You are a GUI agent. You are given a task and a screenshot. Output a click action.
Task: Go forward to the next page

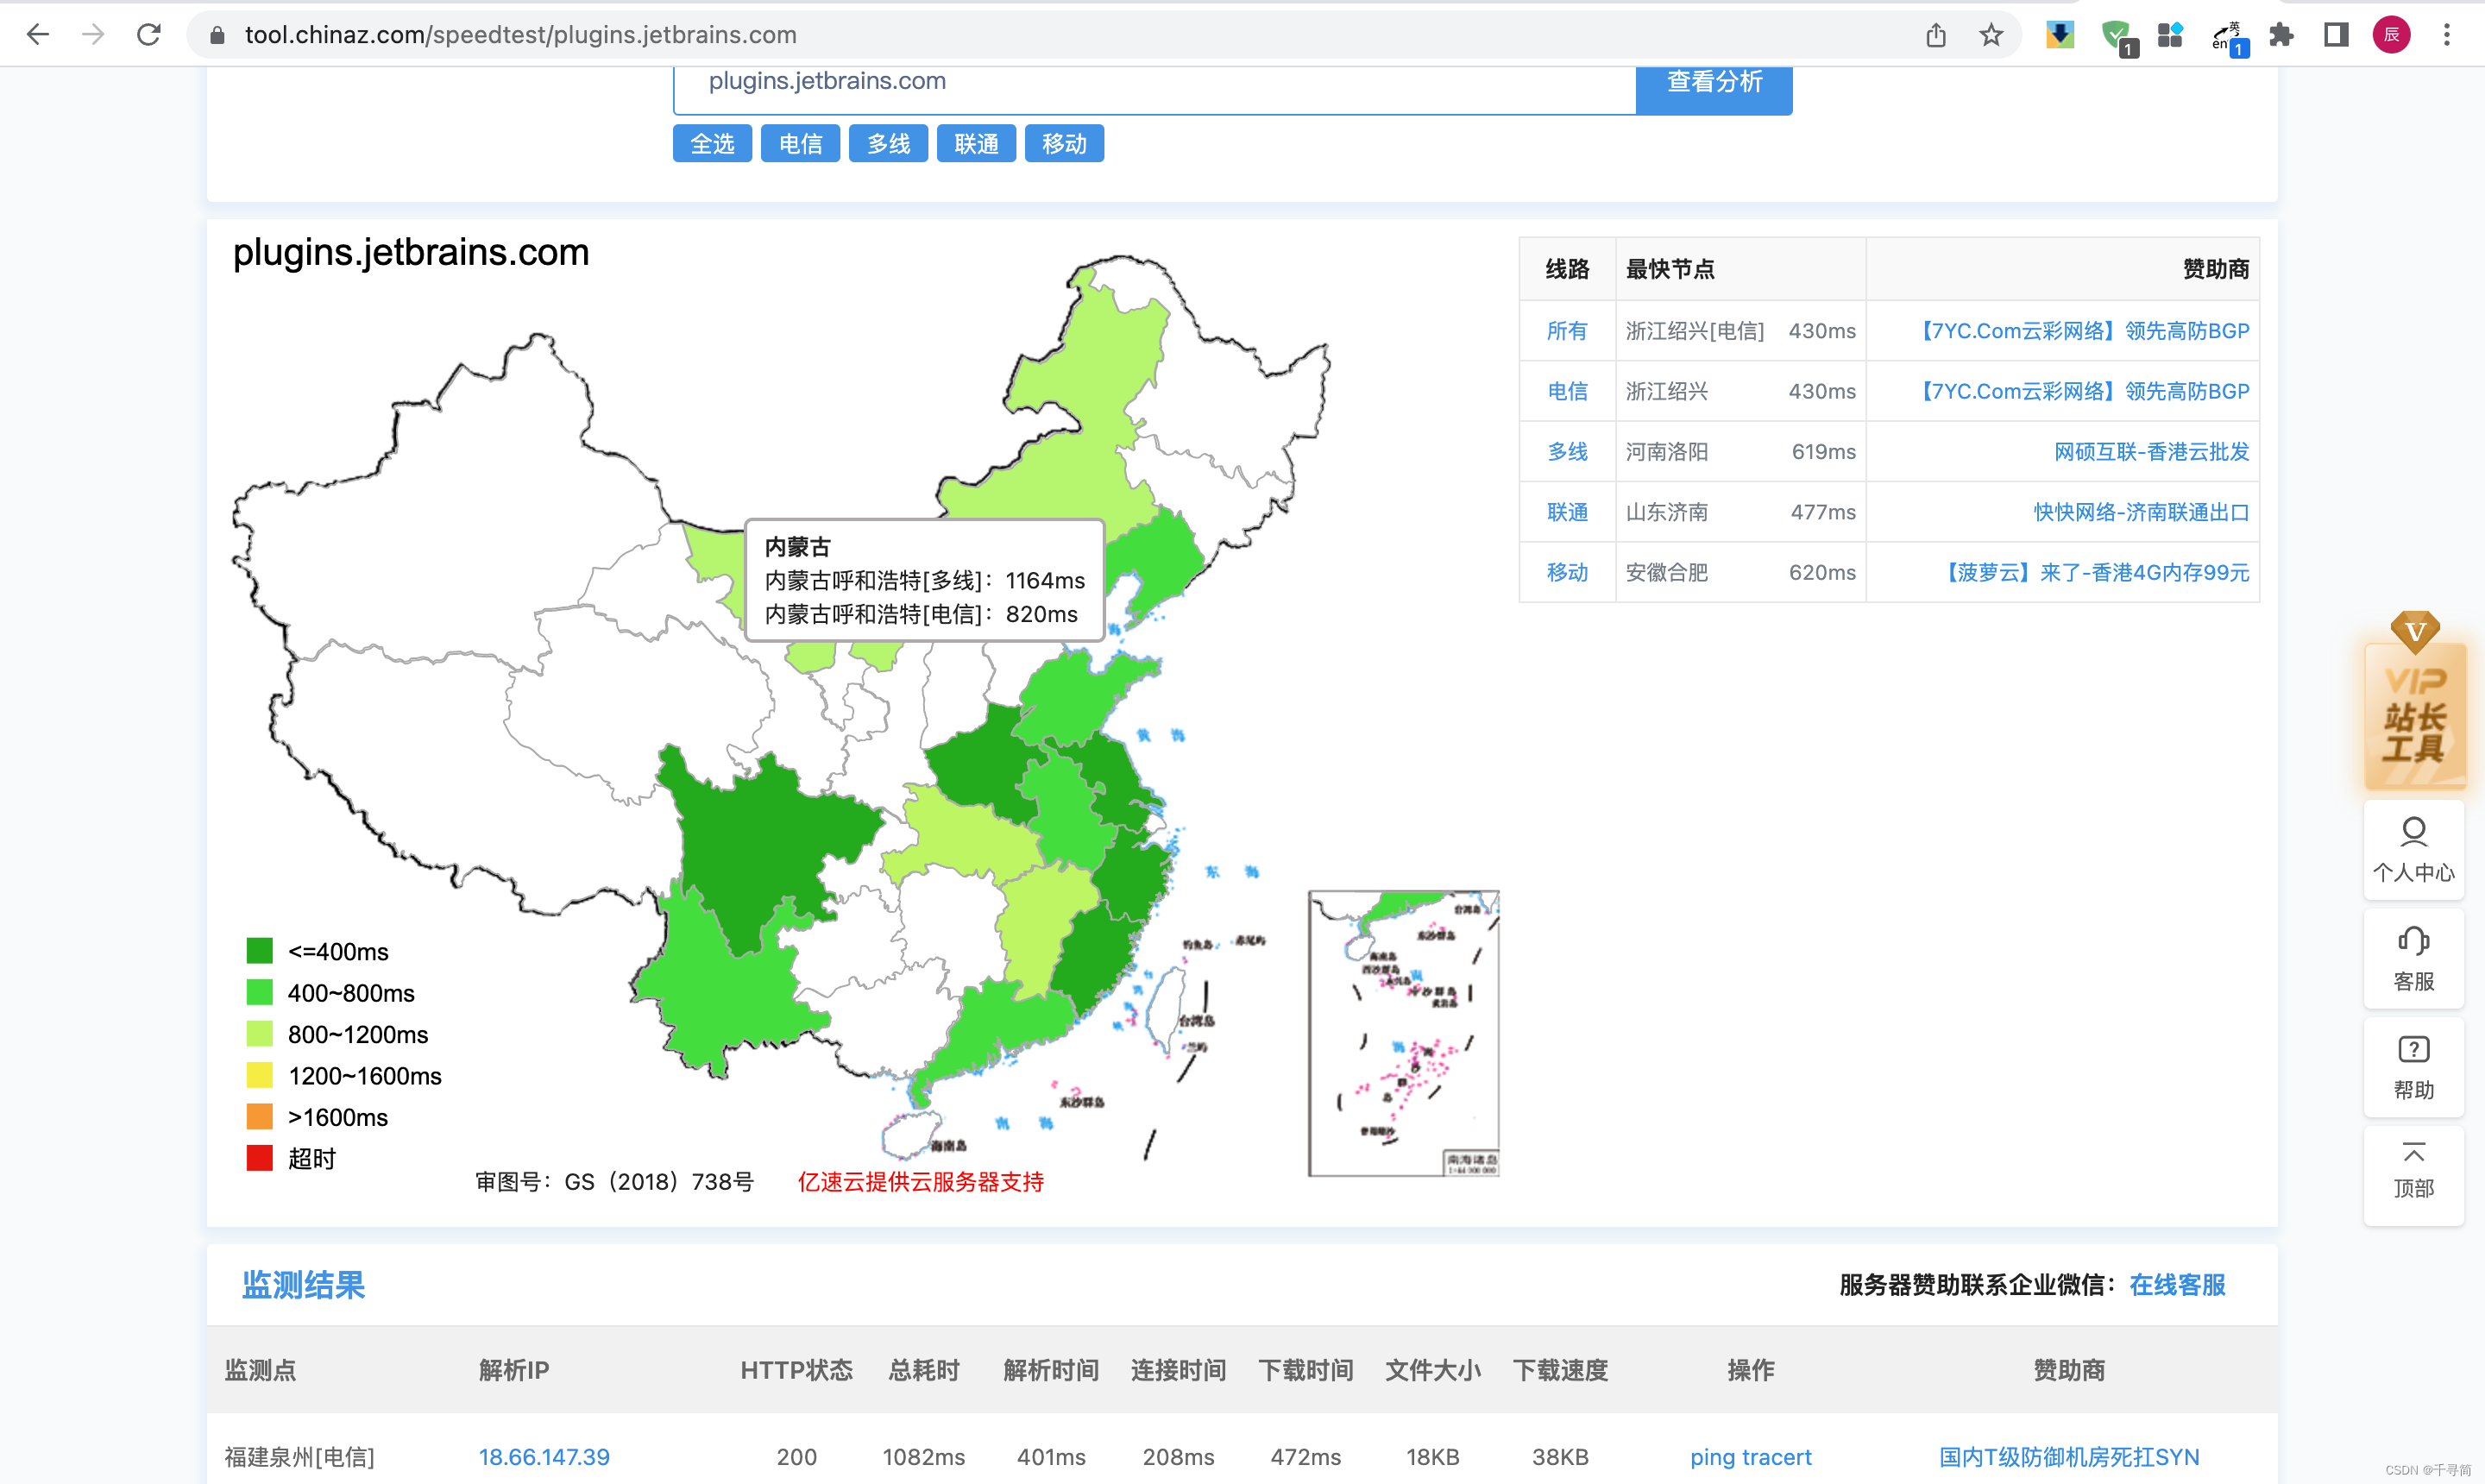[93, 35]
